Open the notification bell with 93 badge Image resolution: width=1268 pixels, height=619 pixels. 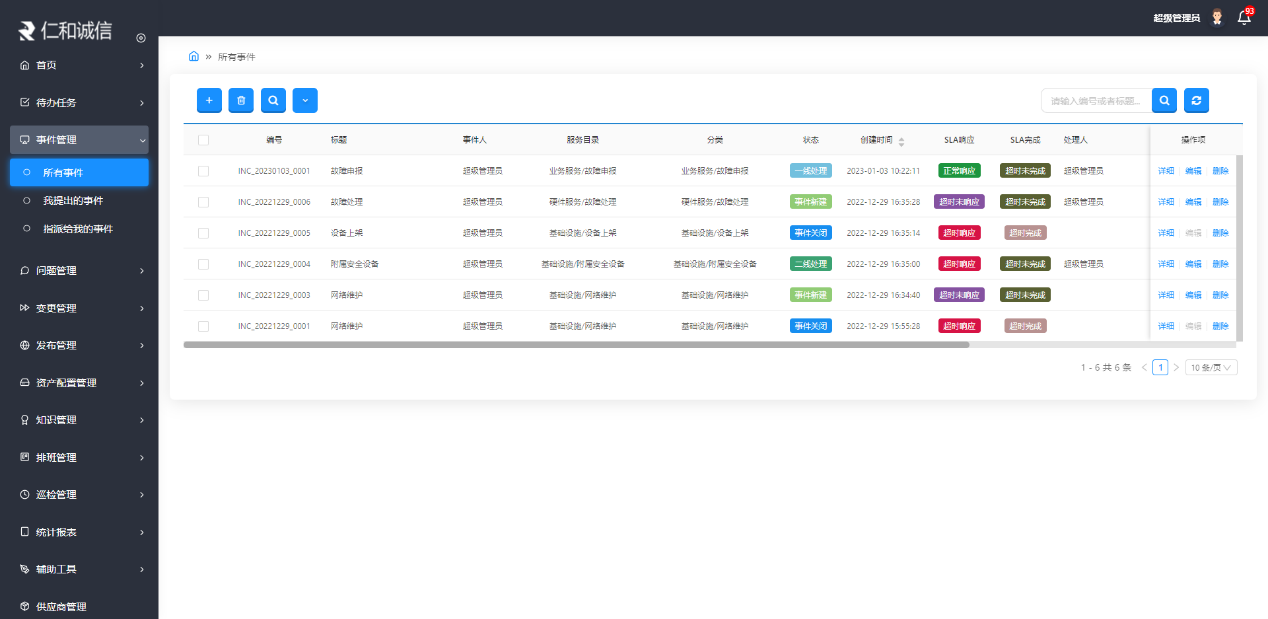[1244, 17]
